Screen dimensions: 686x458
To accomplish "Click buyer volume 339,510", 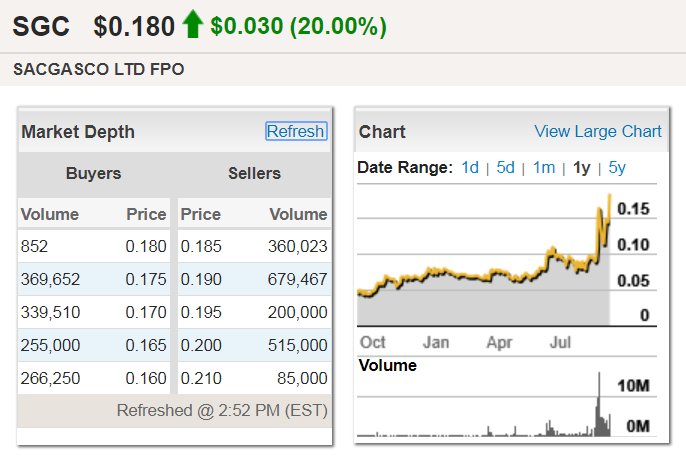I will click(50, 312).
